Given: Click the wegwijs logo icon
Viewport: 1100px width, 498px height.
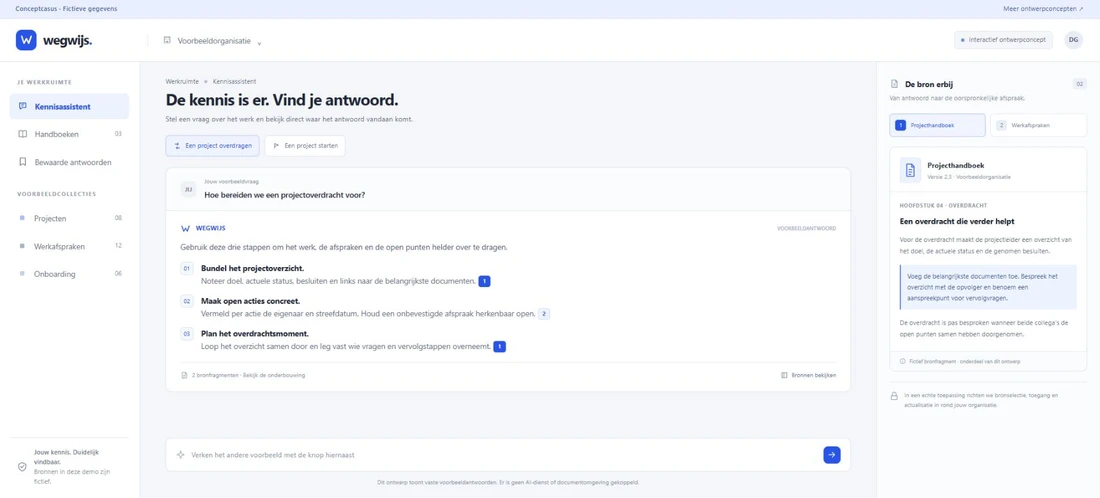Looking at the screenshot, I should [x=26, y=40].
